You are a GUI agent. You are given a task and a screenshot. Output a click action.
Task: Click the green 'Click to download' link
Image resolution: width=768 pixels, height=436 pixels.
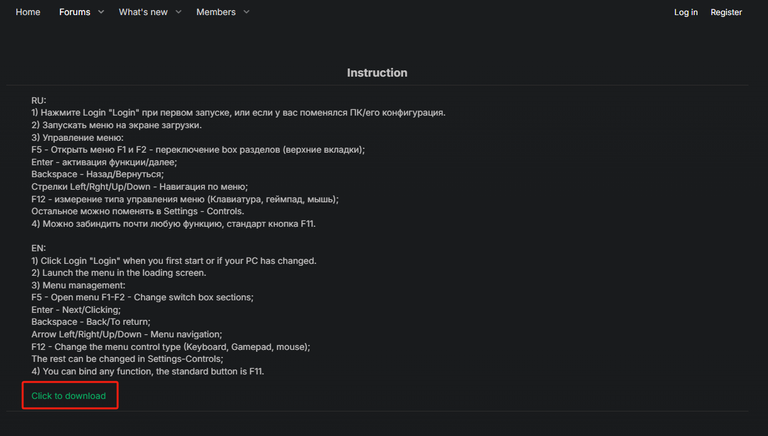tap(68, 396)
